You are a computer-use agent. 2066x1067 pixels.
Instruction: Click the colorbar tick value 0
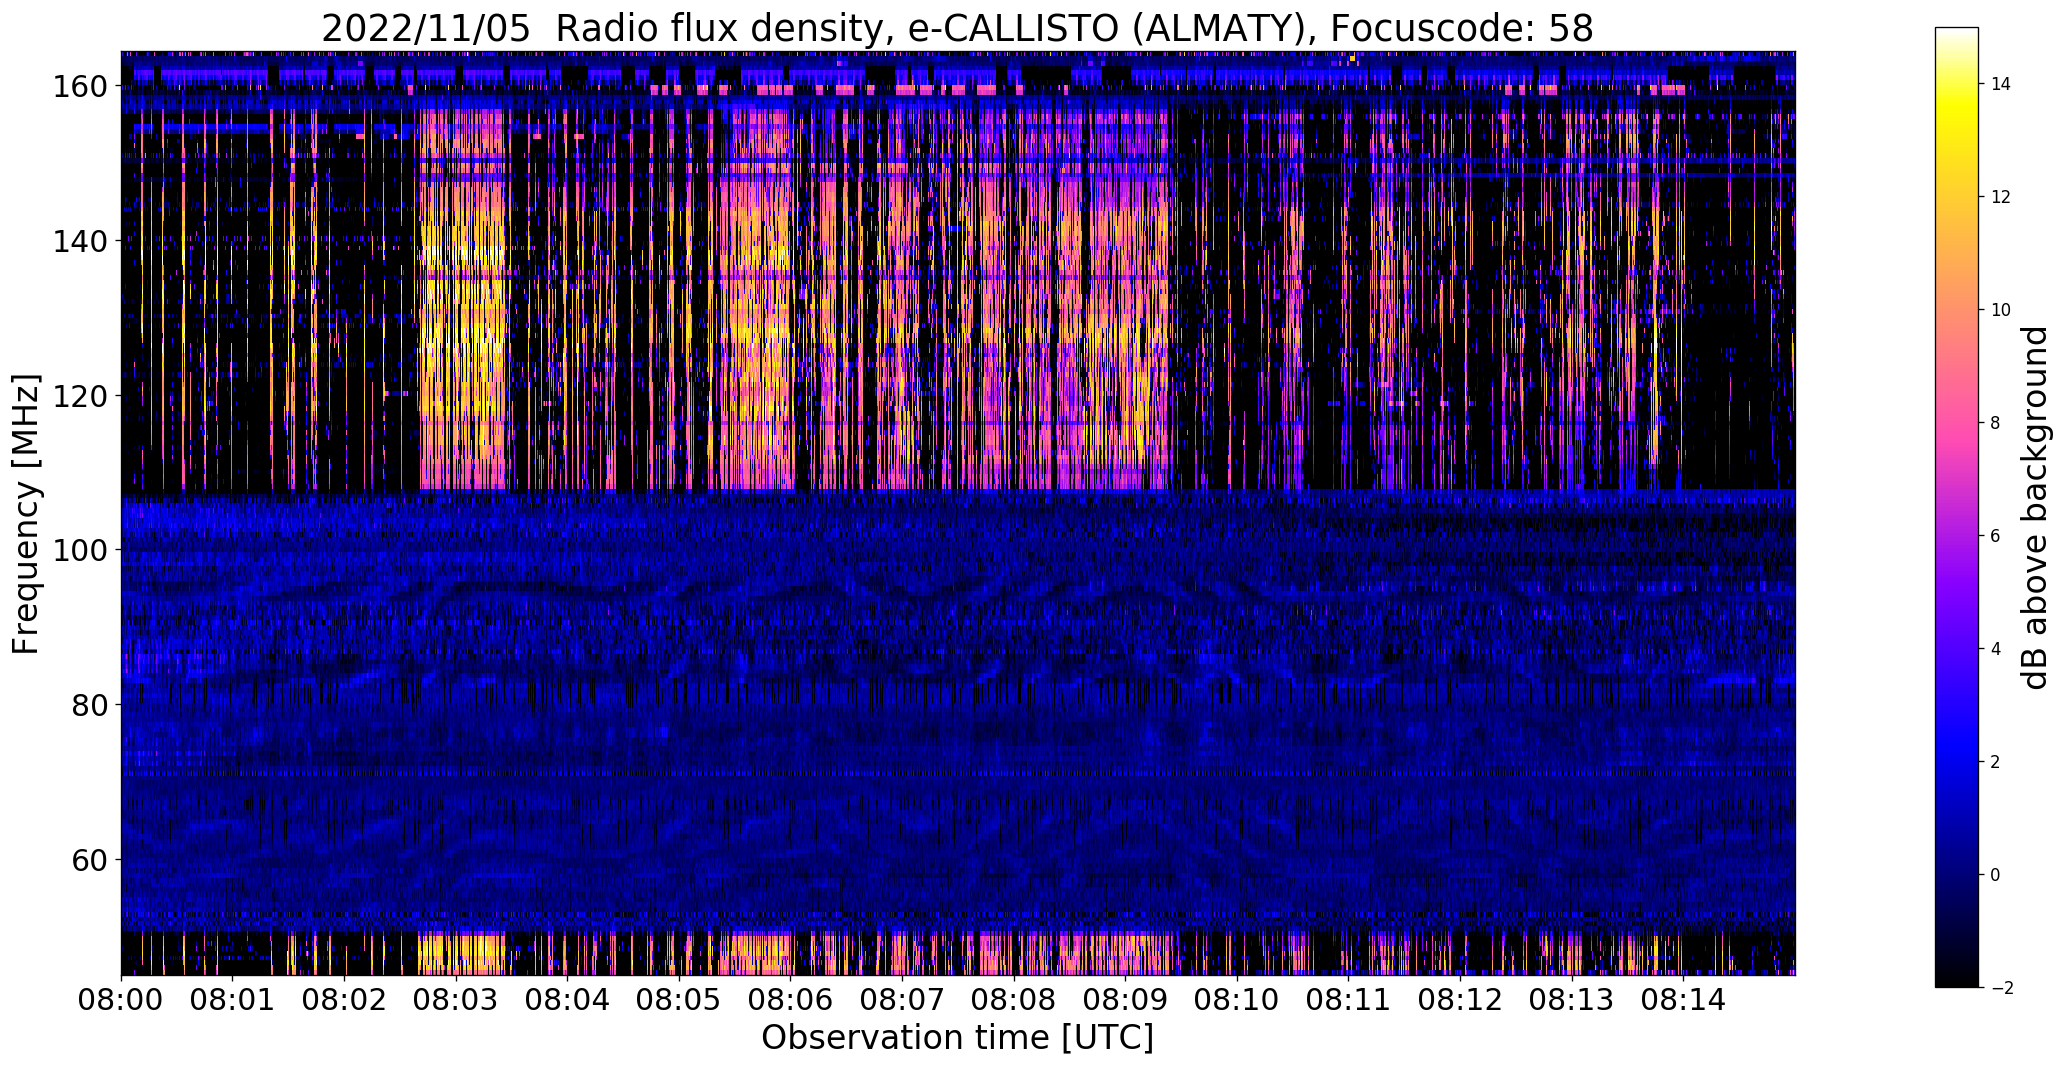tap(1996, 875)
